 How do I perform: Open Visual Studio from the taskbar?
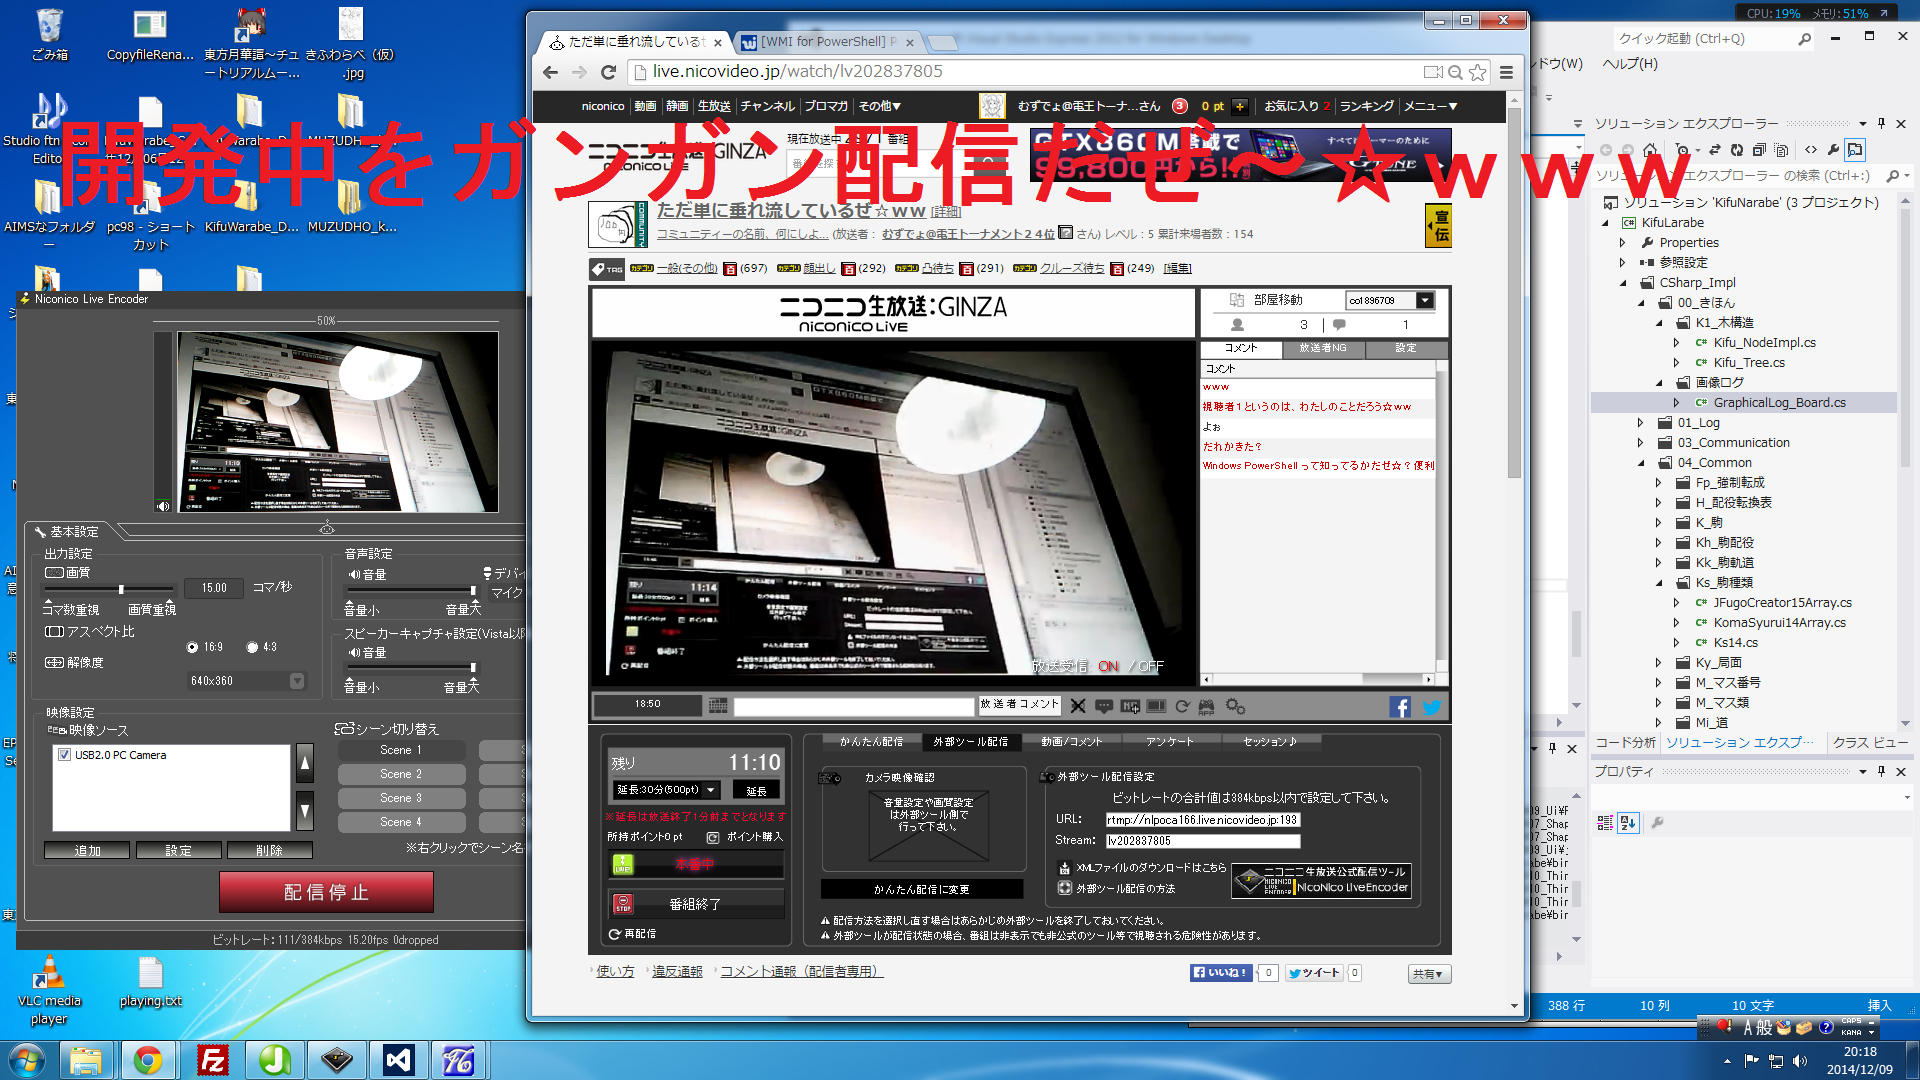pyautogui.click(x=398, y=1060)
